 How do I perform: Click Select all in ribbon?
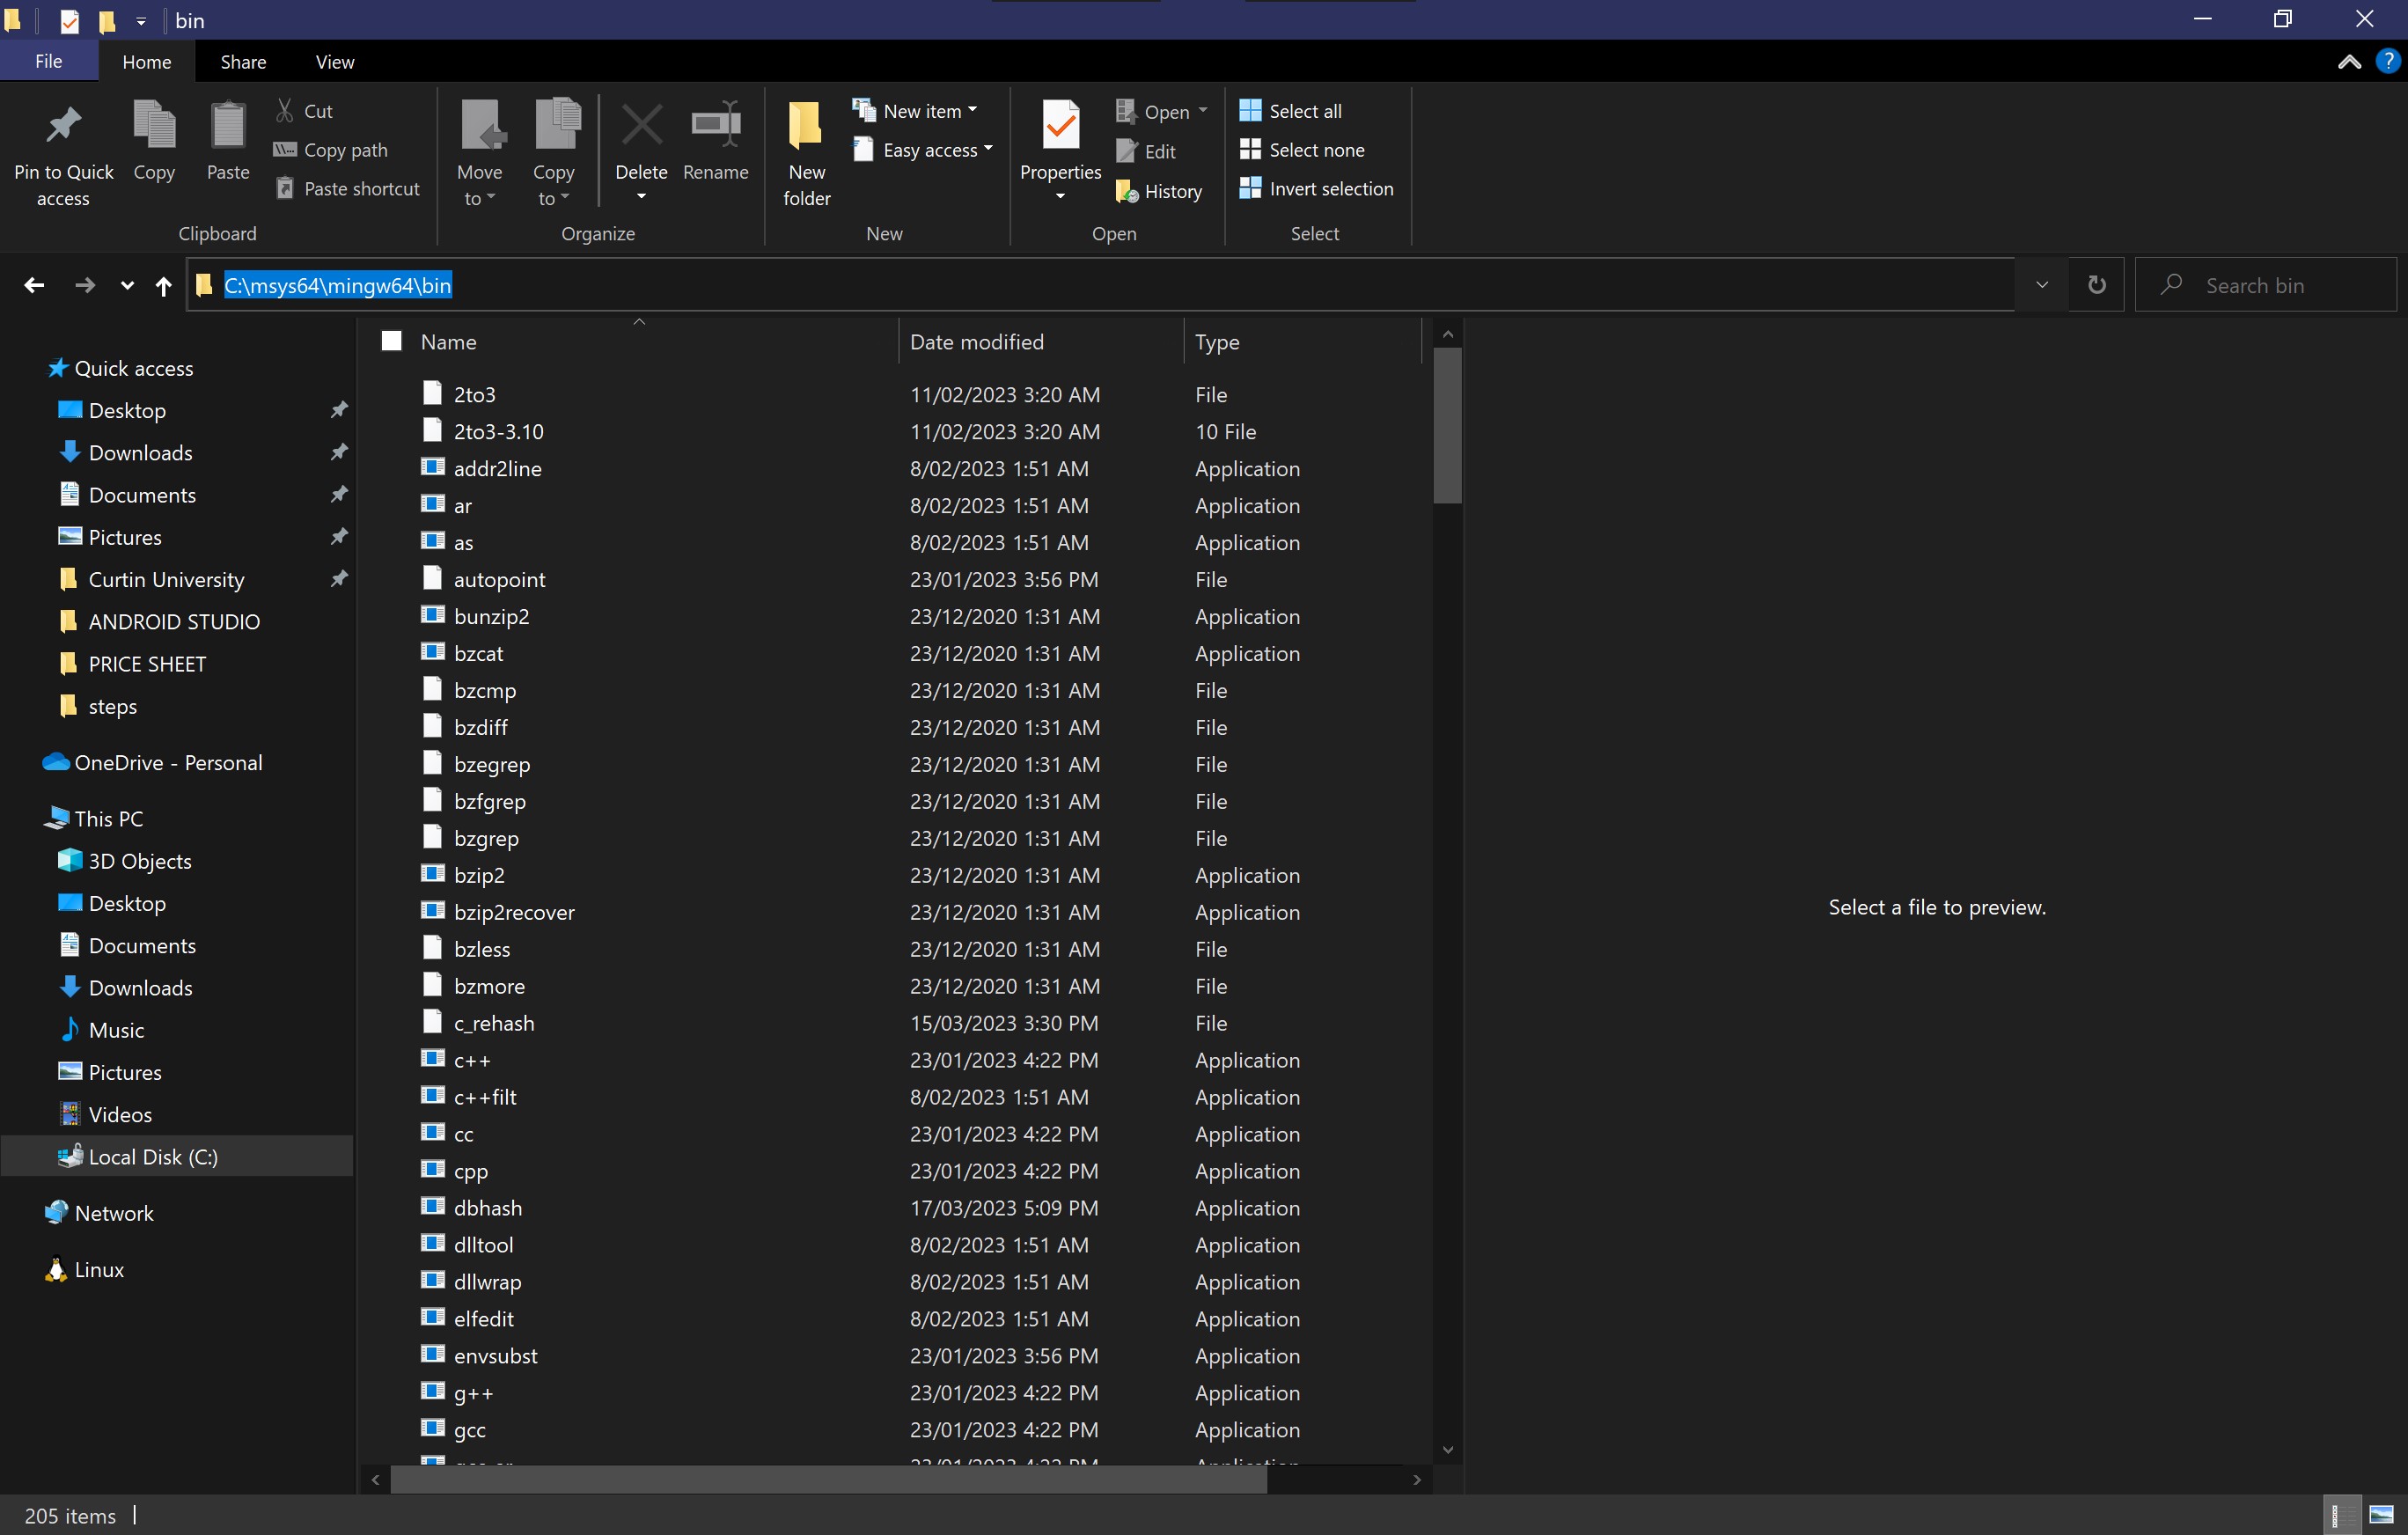1291,111
